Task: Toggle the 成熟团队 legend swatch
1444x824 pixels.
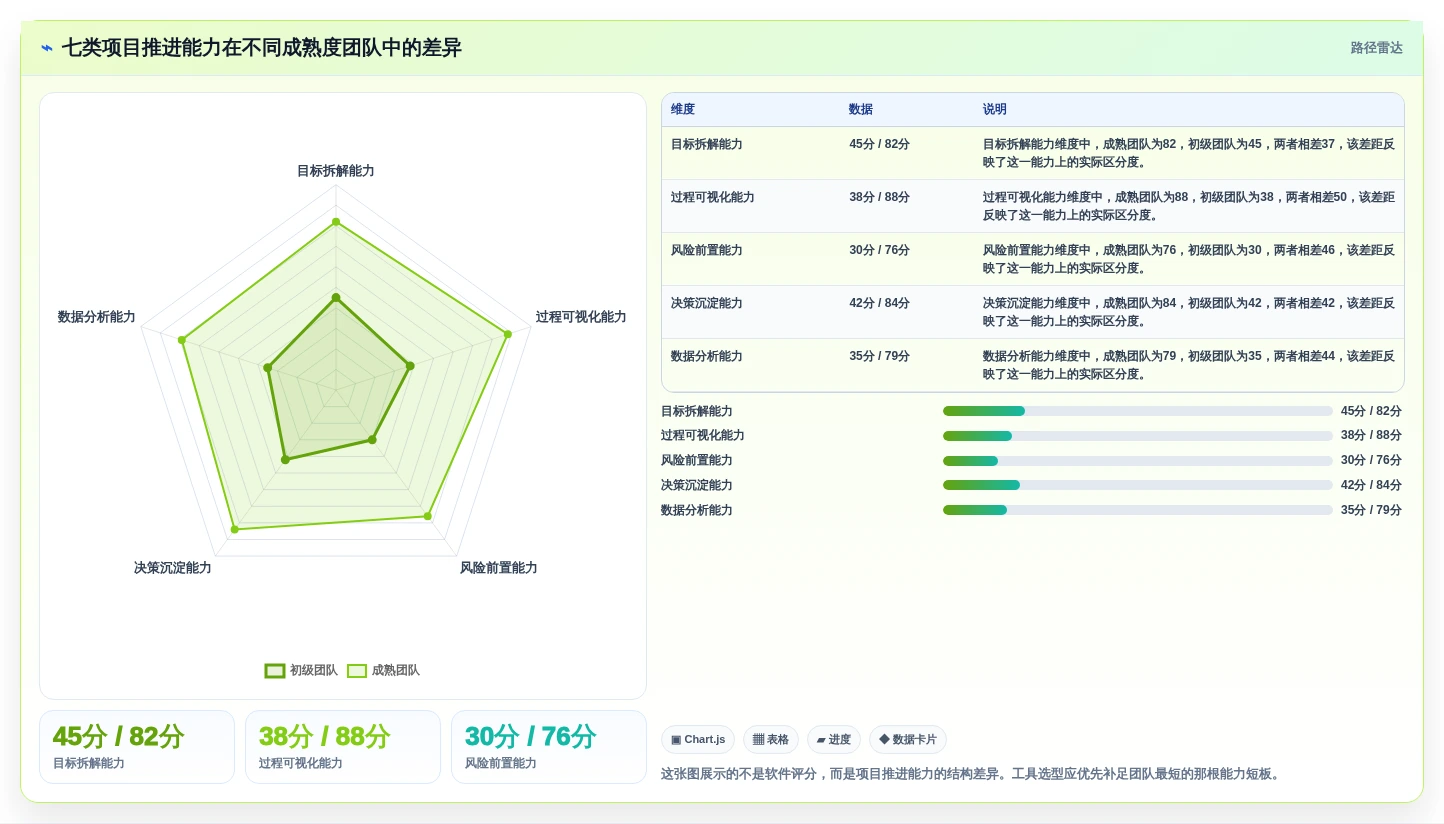Action: coord(357,671)
